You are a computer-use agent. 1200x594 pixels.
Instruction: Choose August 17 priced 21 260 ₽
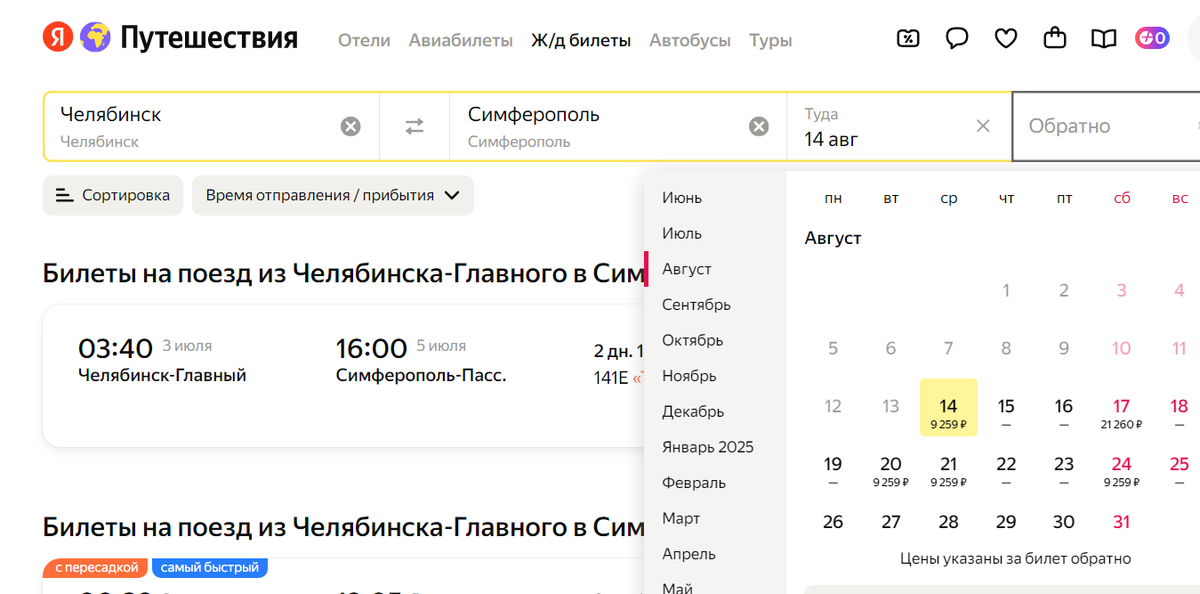1121,411
